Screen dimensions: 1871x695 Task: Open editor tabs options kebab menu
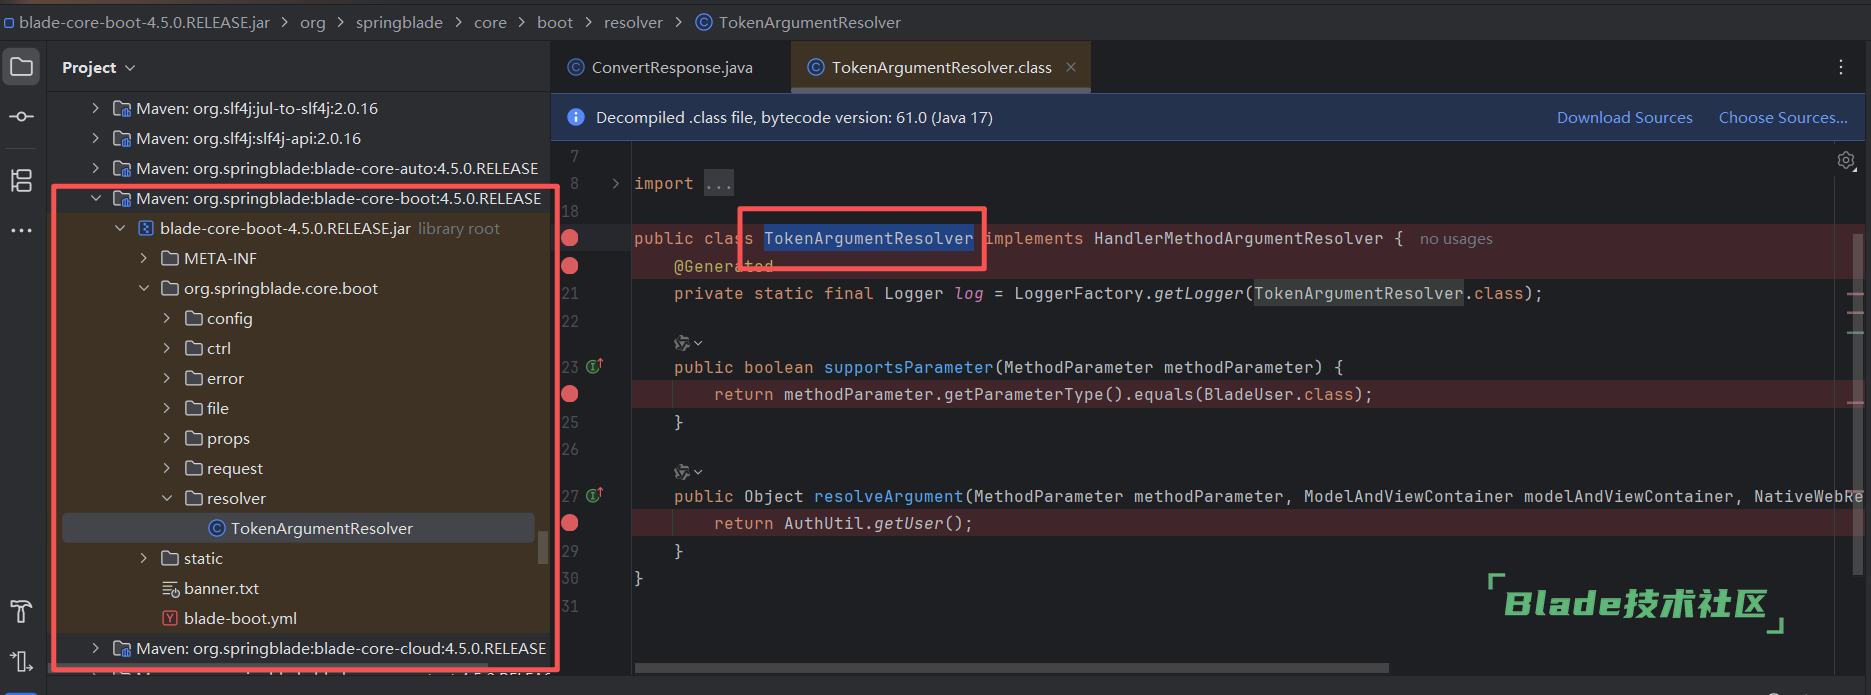coord(1840,67)
